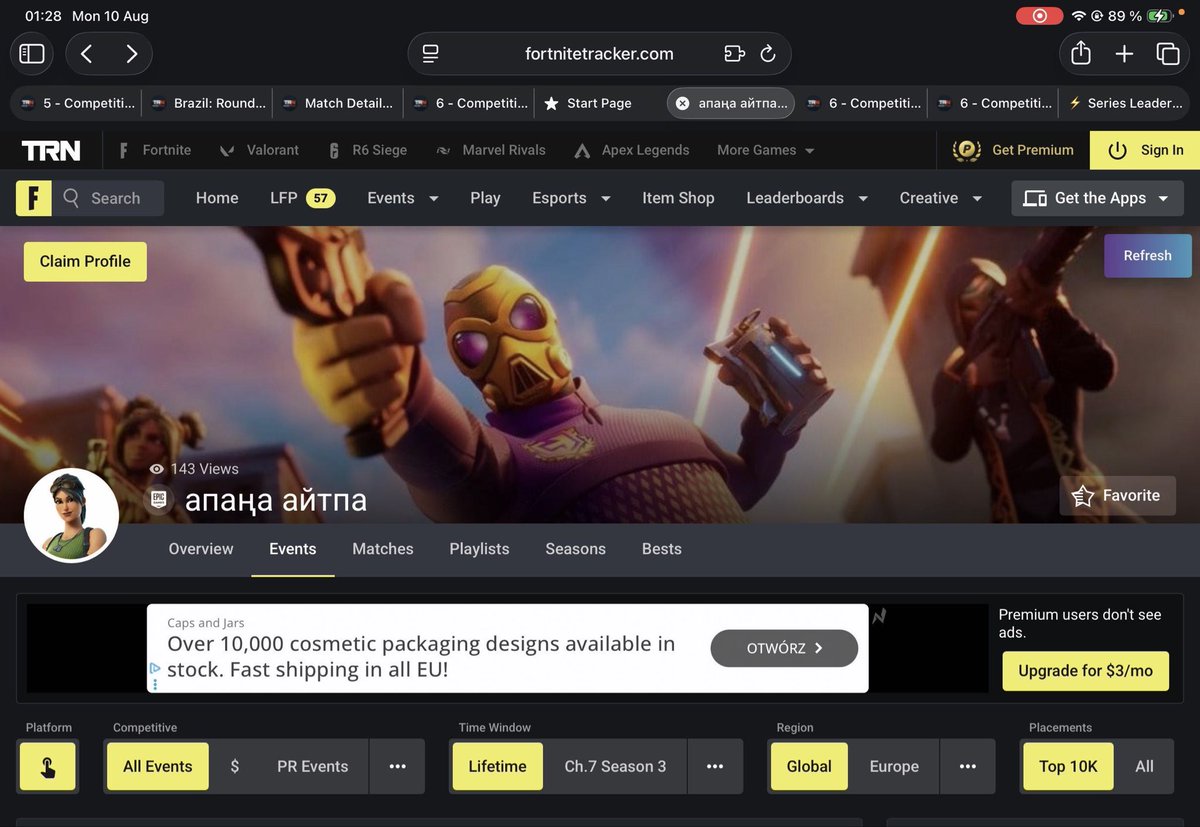
Task: Open R6 Siege in TRN game bar
Action: pos(367,150)
